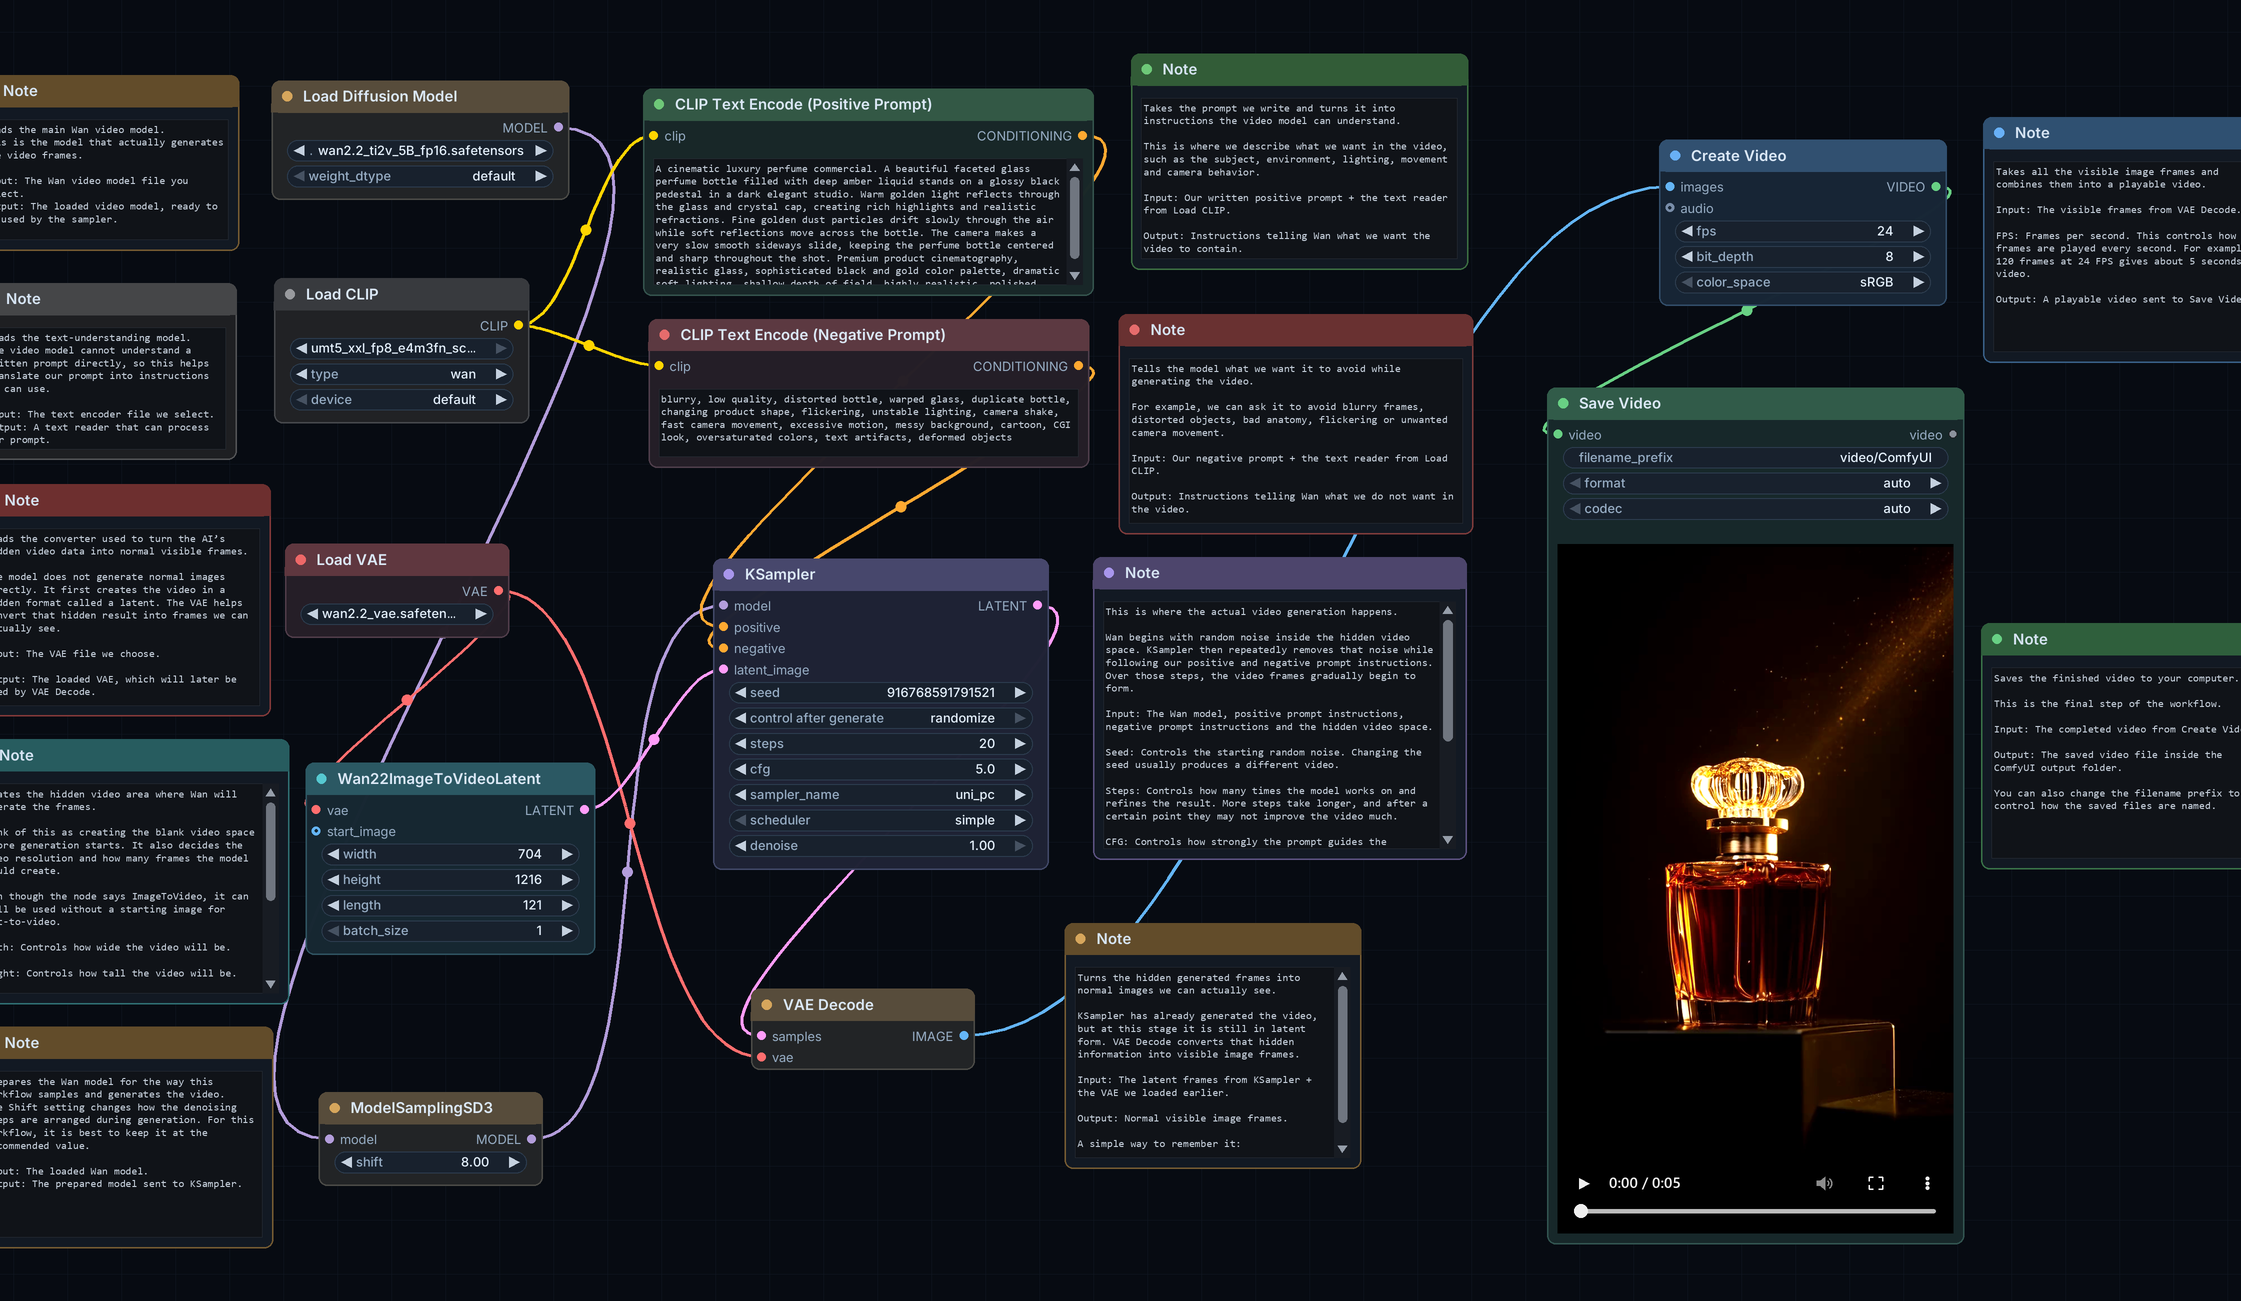Open the Save Video format dropdown
Screen dimensions: 2241x1301
(x=1755, y=483)
